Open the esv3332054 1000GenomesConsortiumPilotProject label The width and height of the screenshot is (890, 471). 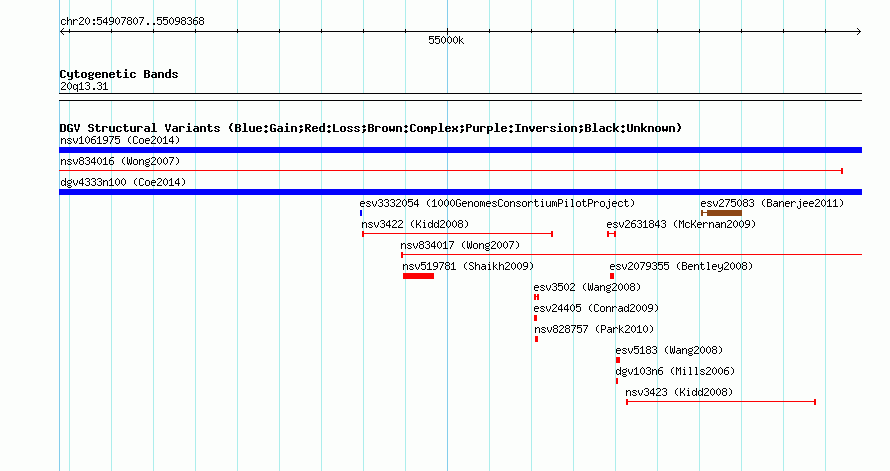click(x=497, y=203)
